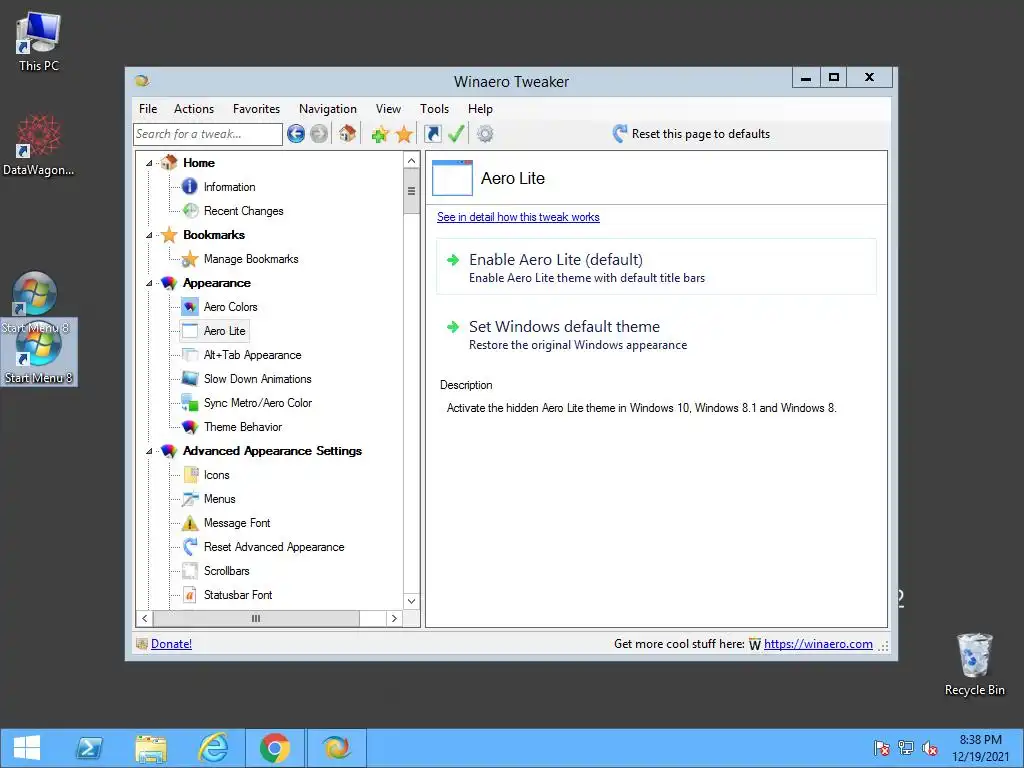Open the Scrollbars tweak

click(x=226, y=571)
